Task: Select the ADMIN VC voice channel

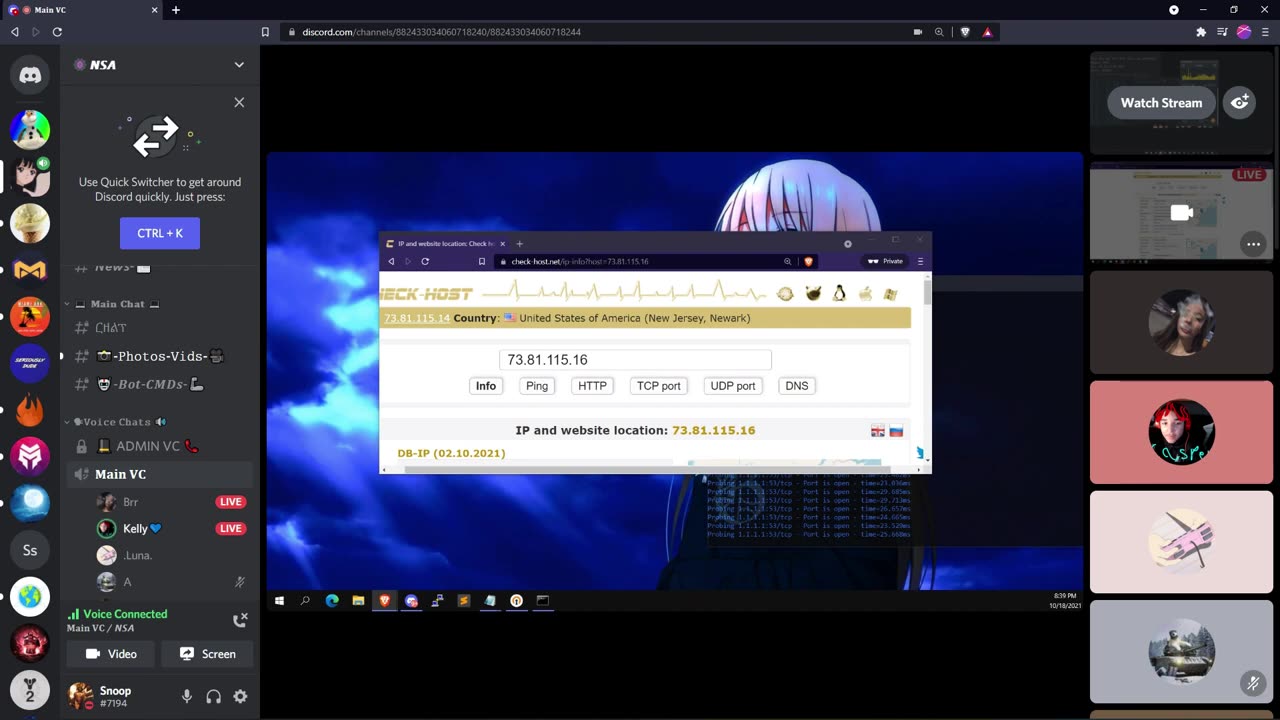Action: tap(160, 446)
